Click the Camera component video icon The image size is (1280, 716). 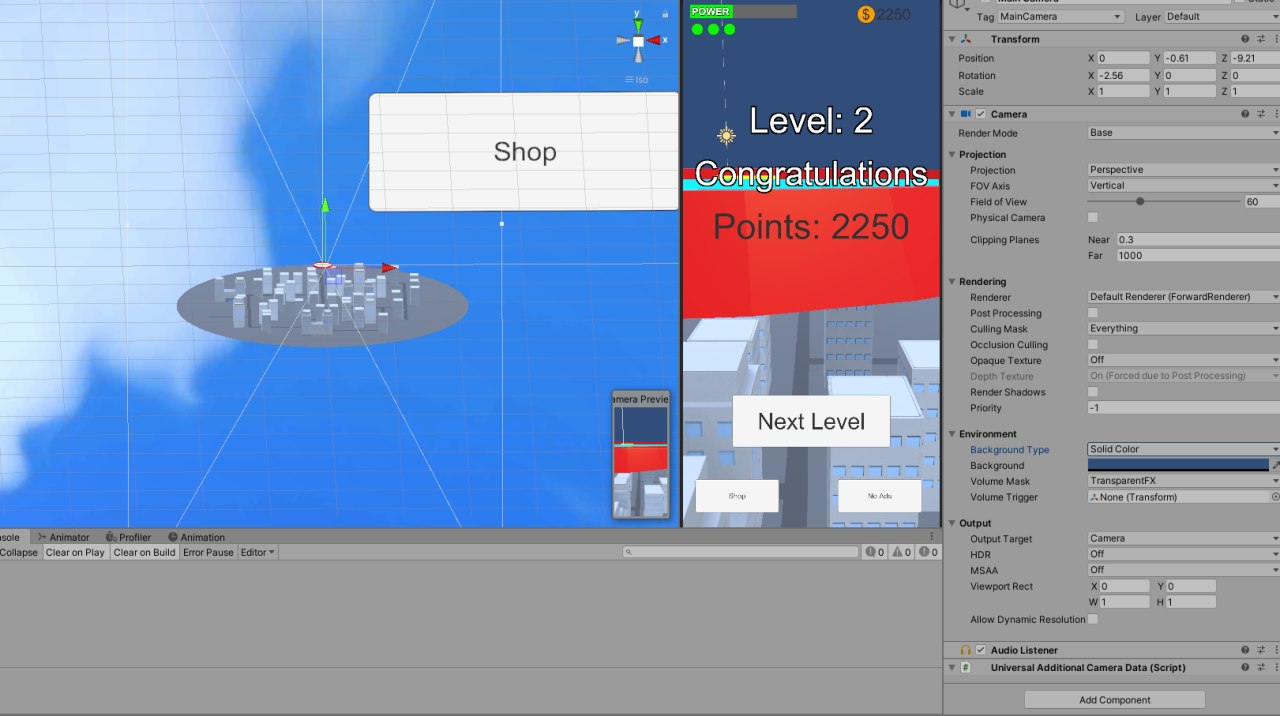click(966, 114)
